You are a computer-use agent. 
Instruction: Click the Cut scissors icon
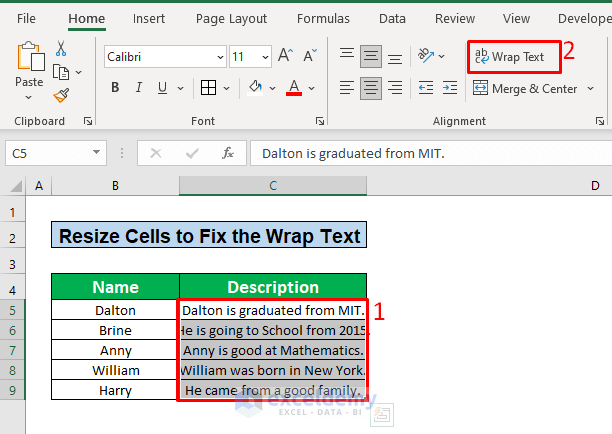point(61,48)
